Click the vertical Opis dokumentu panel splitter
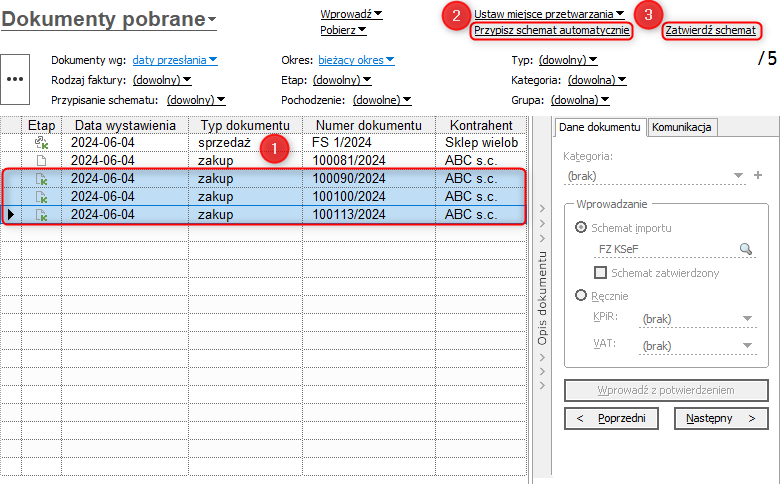Screen dimensions: 781x484 coord(542,297)
